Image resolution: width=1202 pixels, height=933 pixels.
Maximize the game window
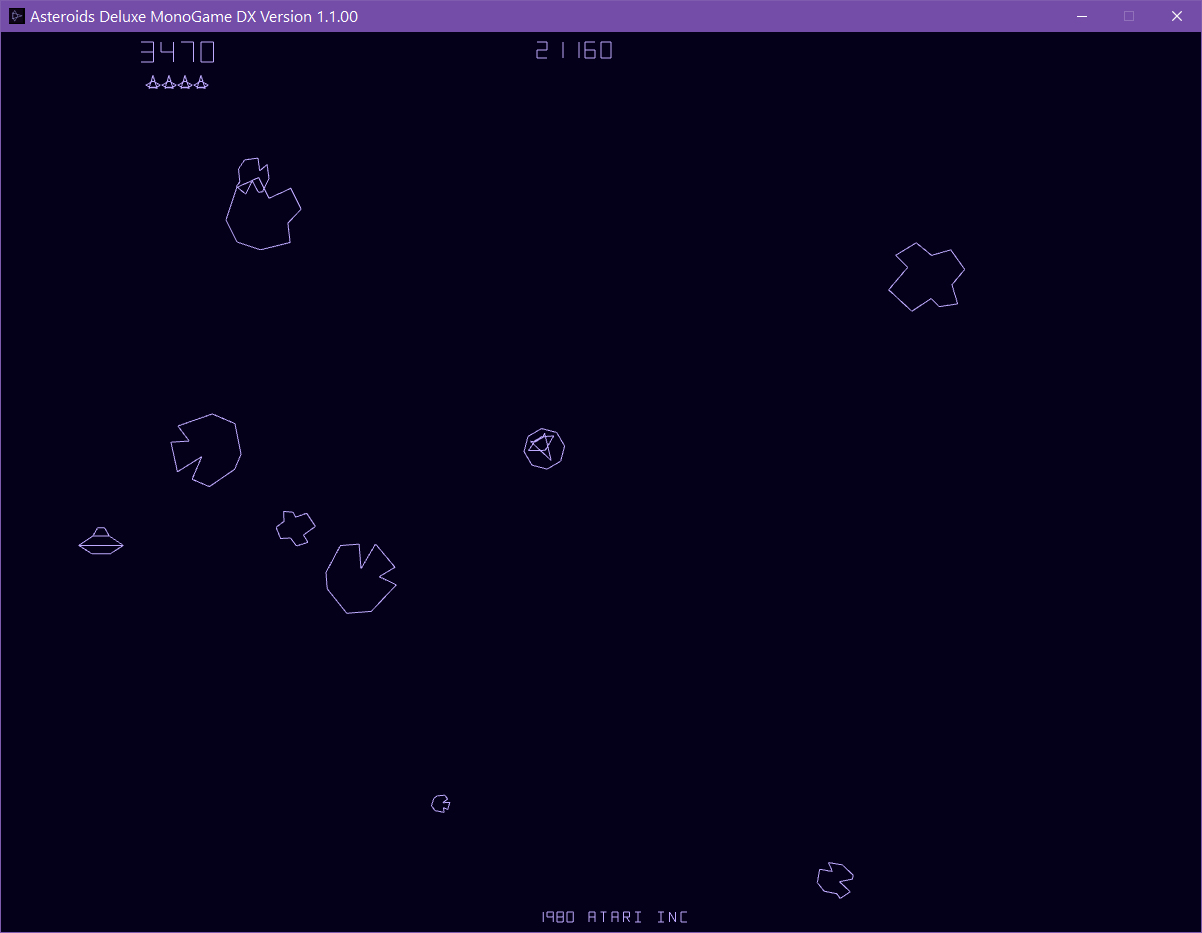coord(1129,16)
